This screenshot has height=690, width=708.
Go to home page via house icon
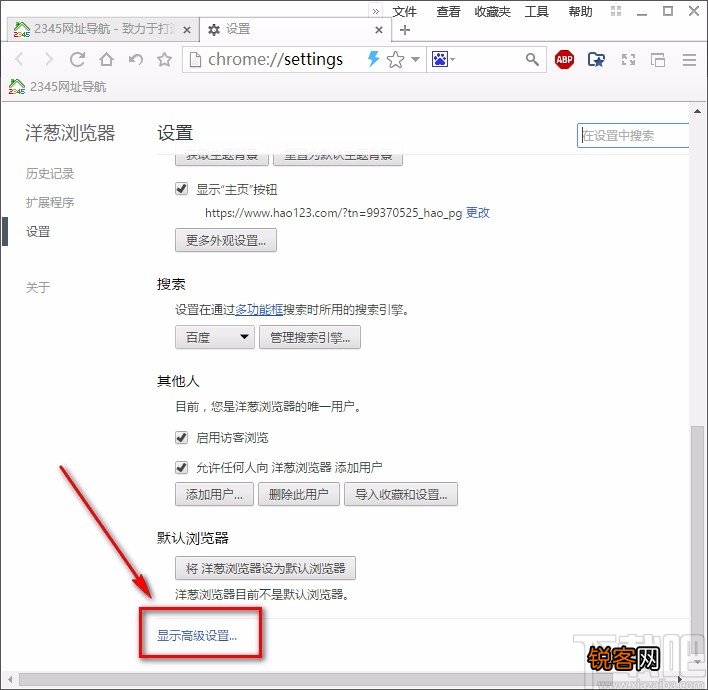pyautogui.click(x=107, y=59)
